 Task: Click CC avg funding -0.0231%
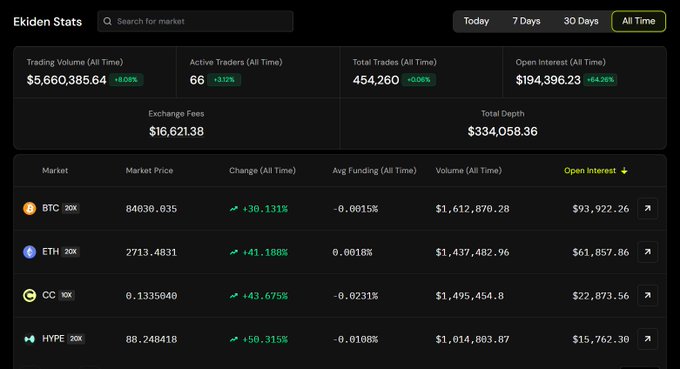355,296
